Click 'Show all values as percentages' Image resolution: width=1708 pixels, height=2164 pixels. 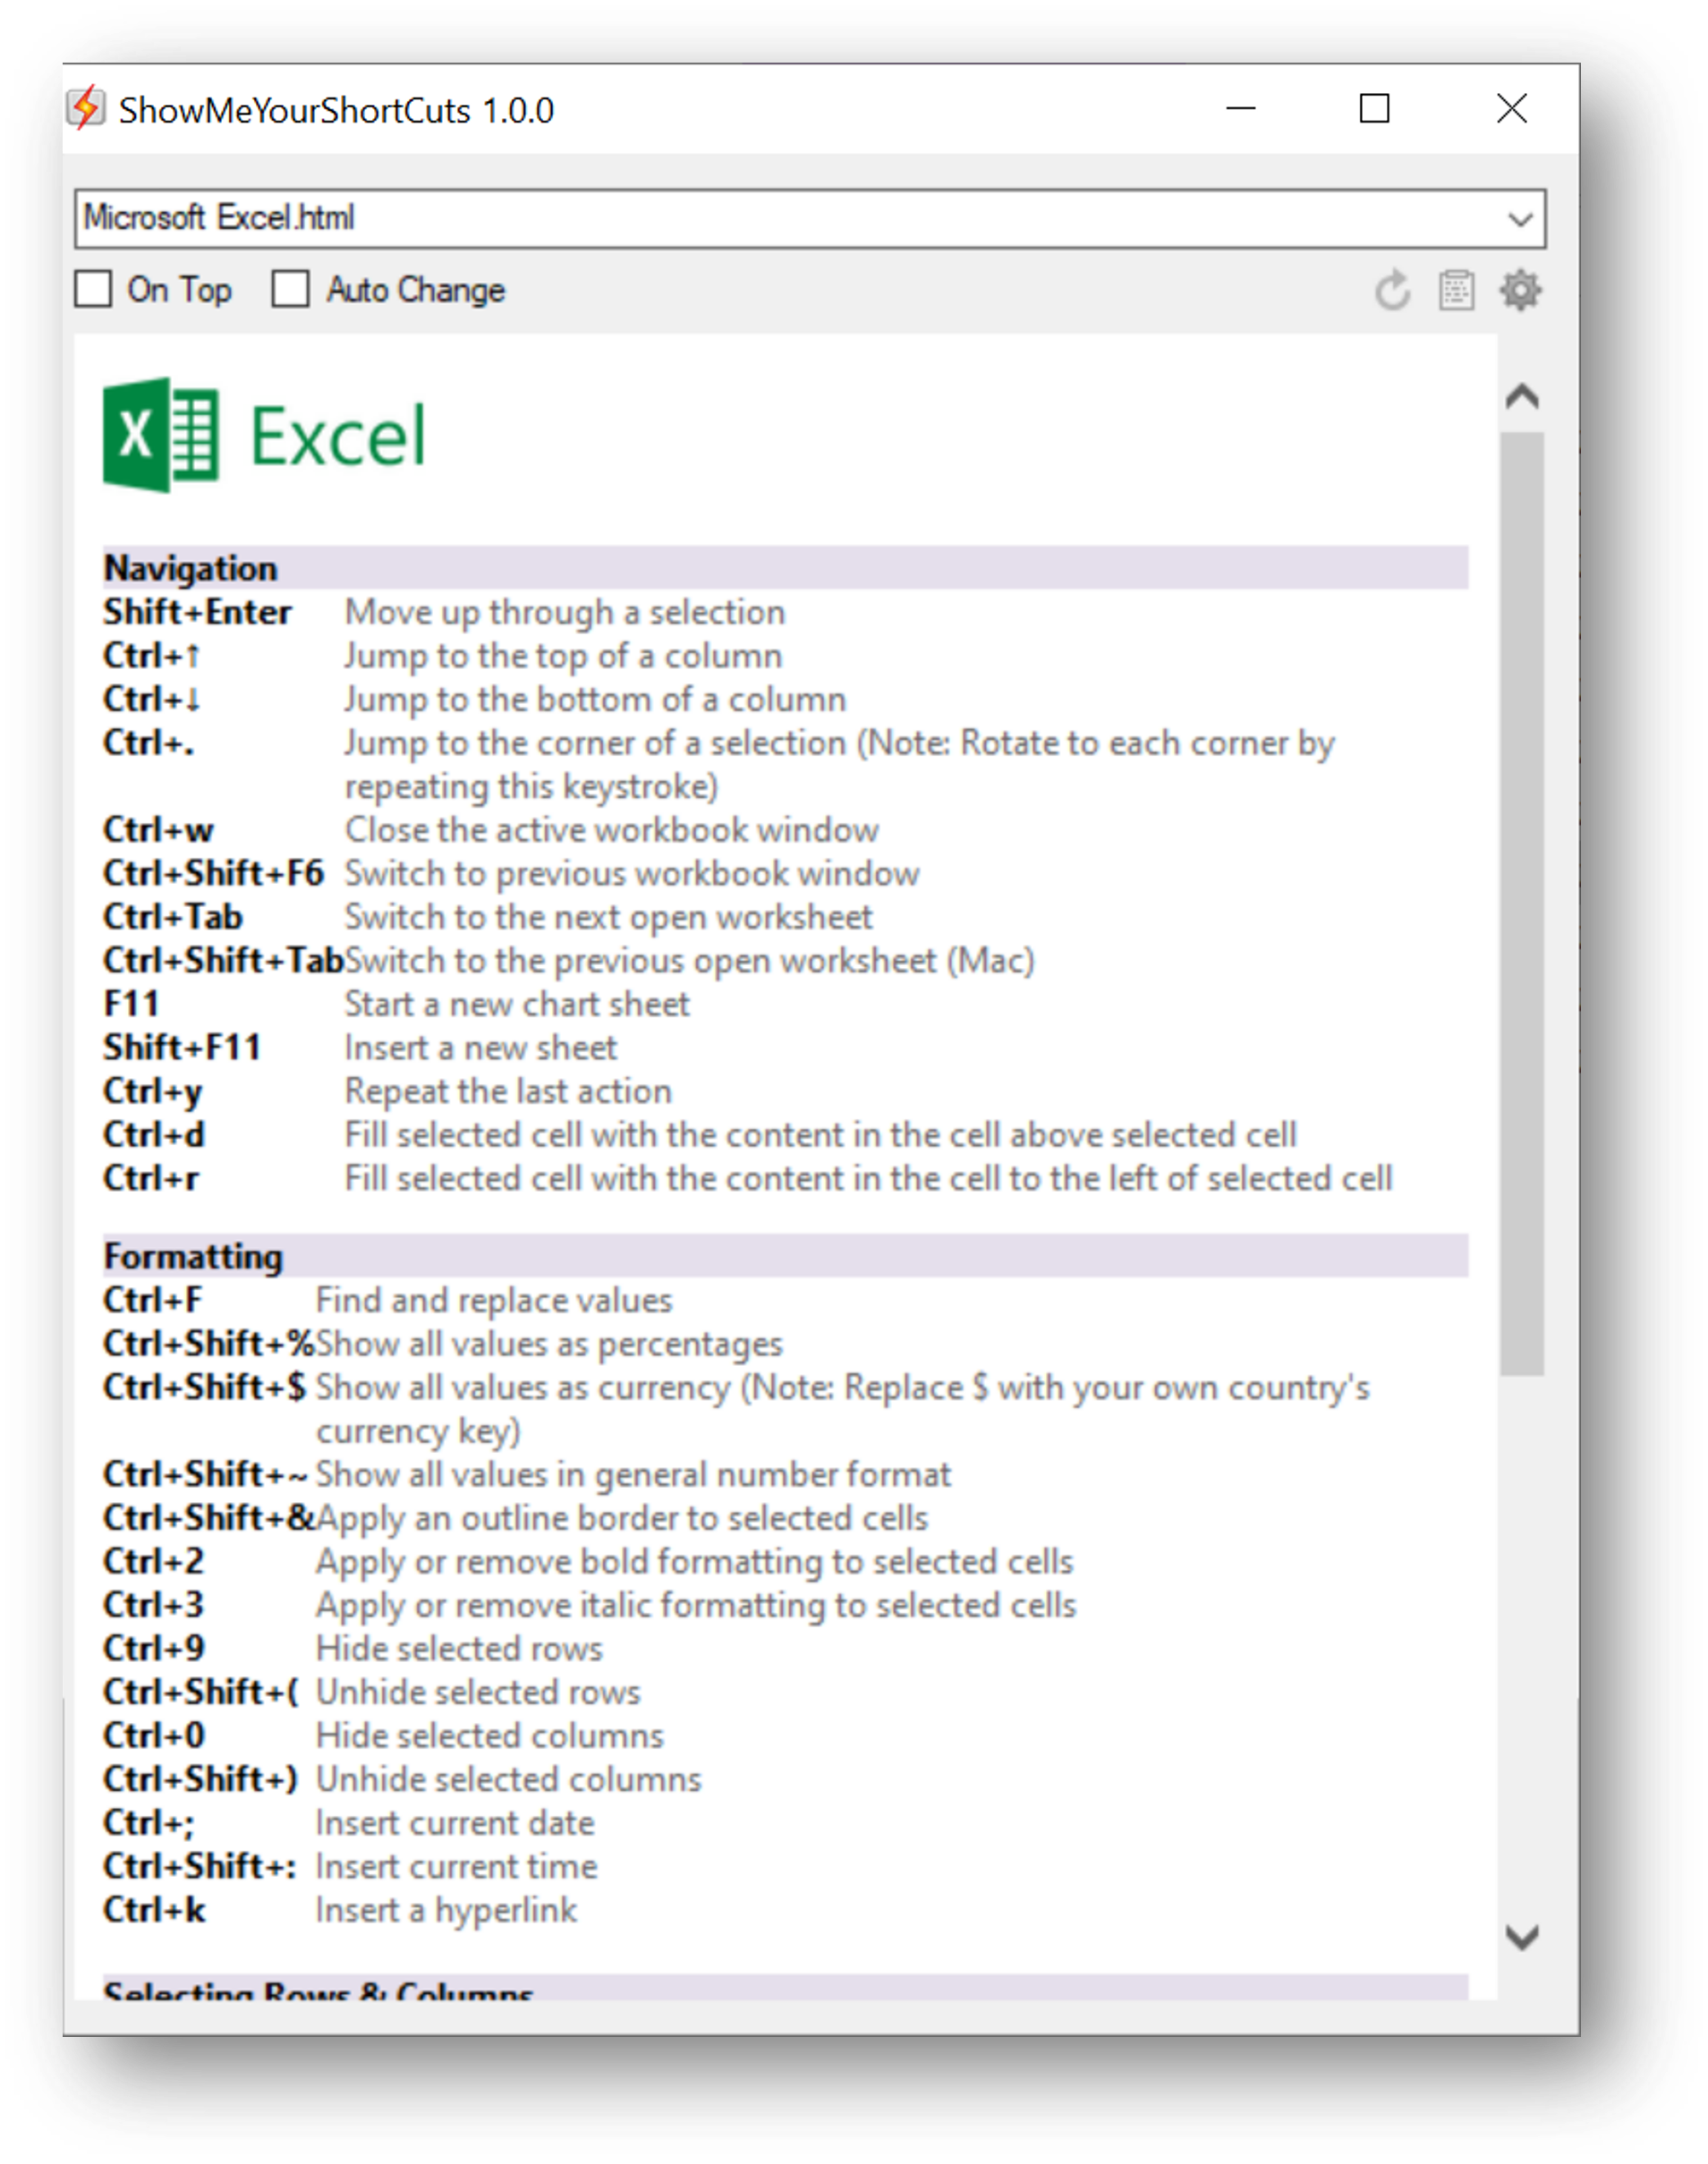pyautogui.click(x=549, y=1344)
